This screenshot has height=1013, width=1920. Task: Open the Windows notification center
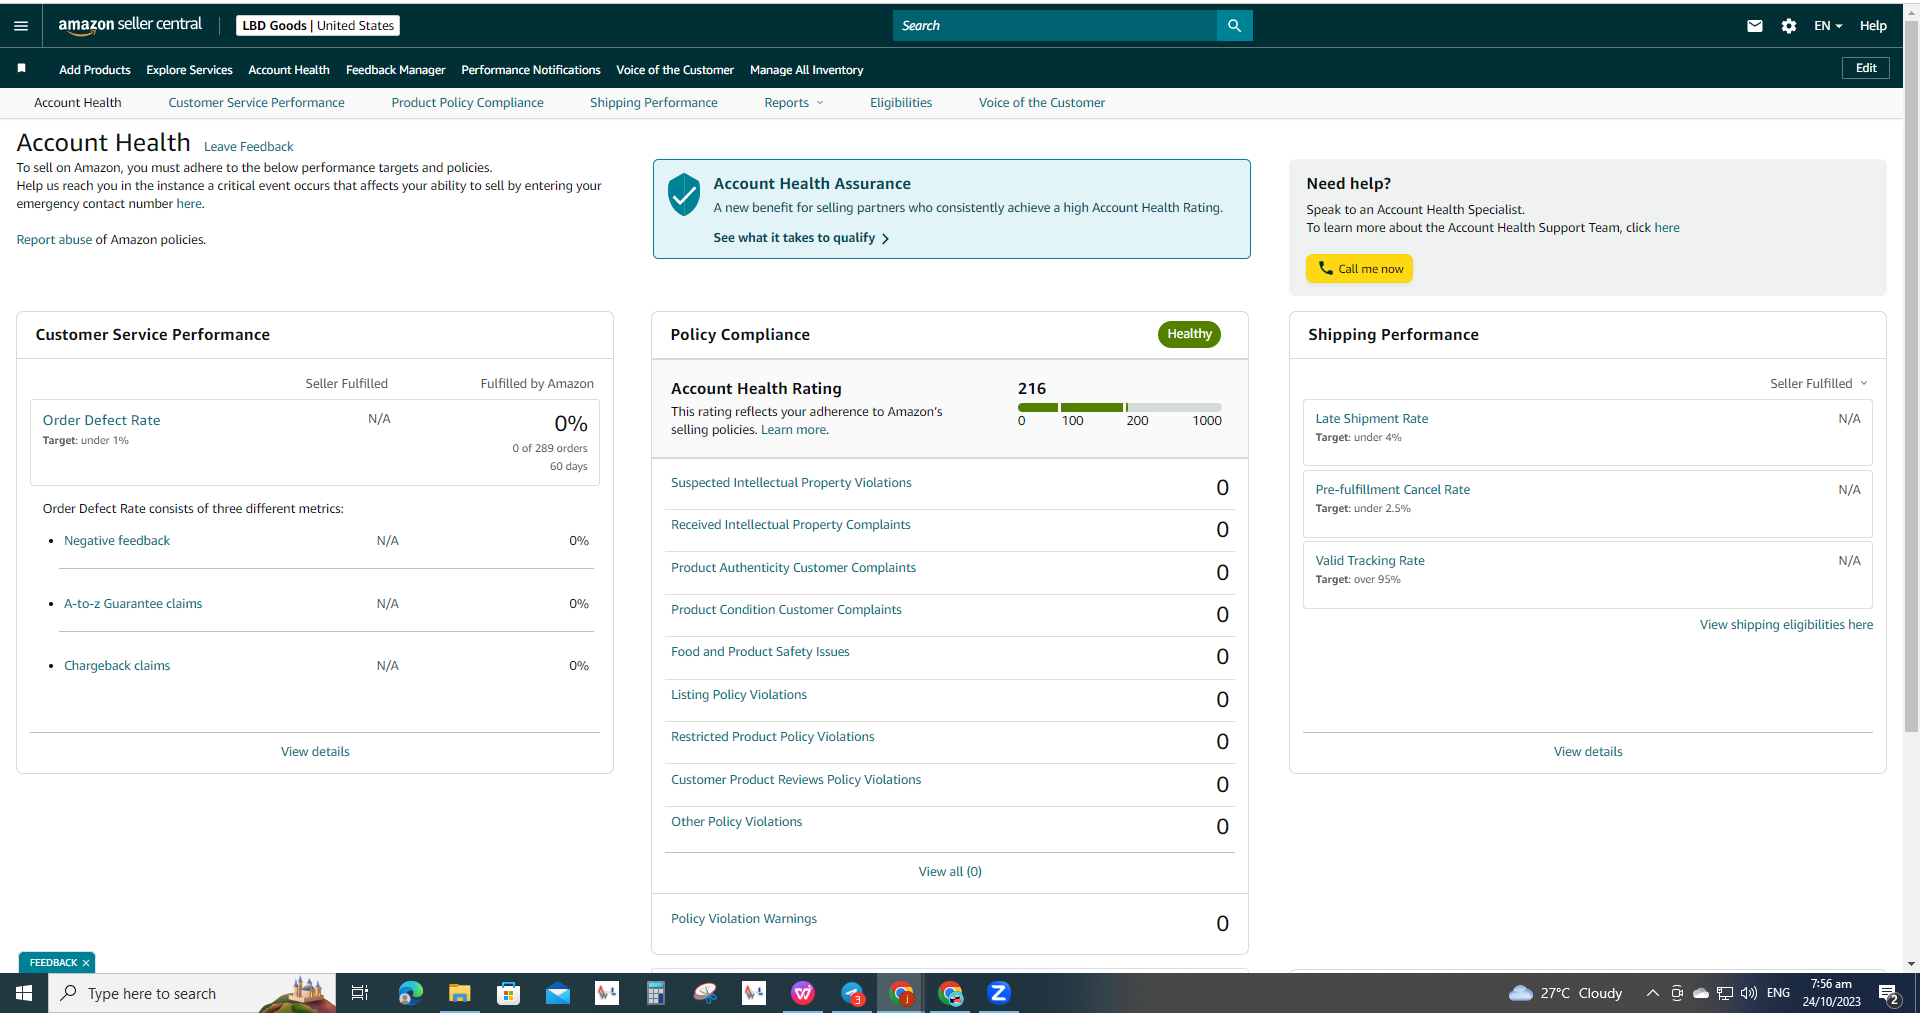[1889, 993]
